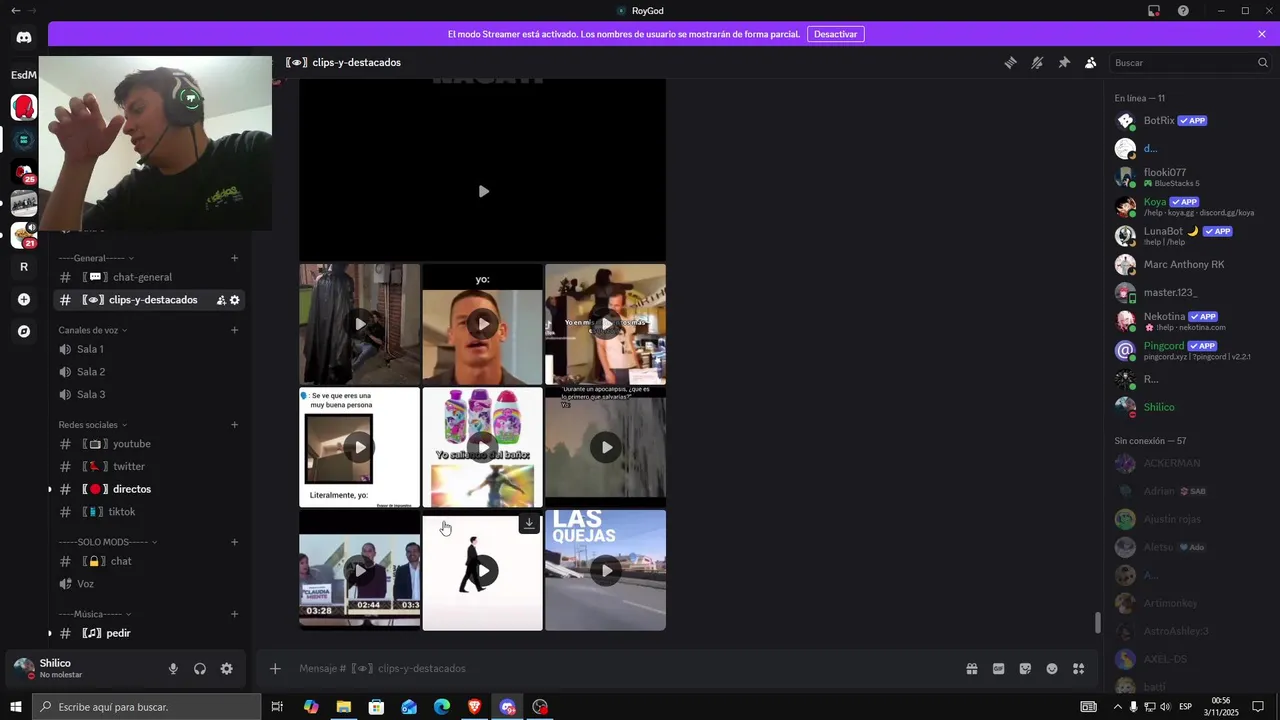Create channel in Música category
Image resolution: width=1280 pixels, height=720 pixels.
(x=235, y=614)
